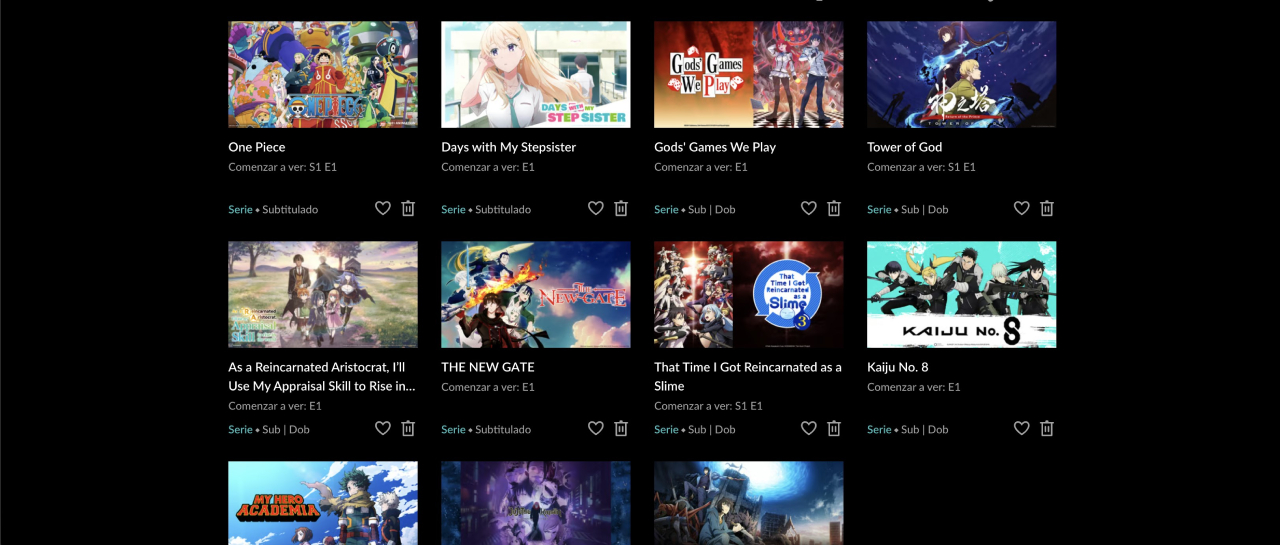Viewport: 1280px width, 545px height.
Task: Select the Tower of God thumbnail
Action: pyautogui.click(x=961, y=75)
